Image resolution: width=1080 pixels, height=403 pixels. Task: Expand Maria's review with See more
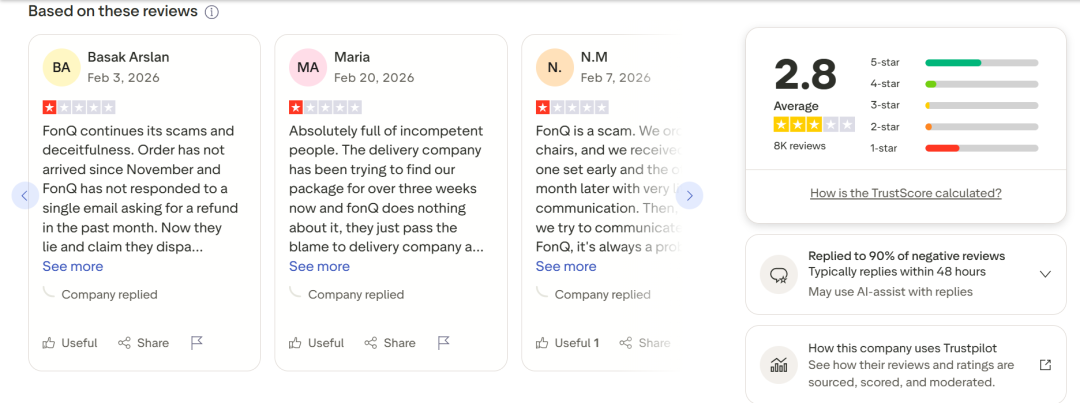319,267
